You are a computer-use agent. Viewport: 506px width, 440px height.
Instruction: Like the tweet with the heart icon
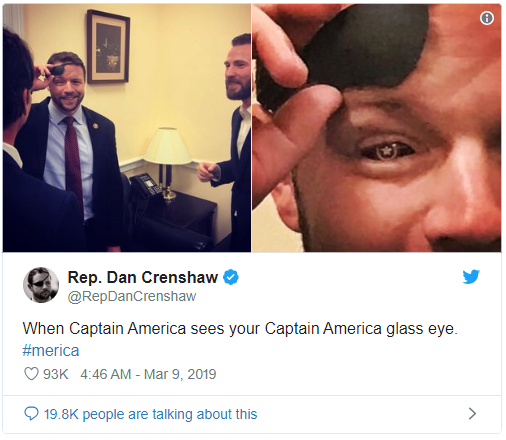tap(31, 374)
